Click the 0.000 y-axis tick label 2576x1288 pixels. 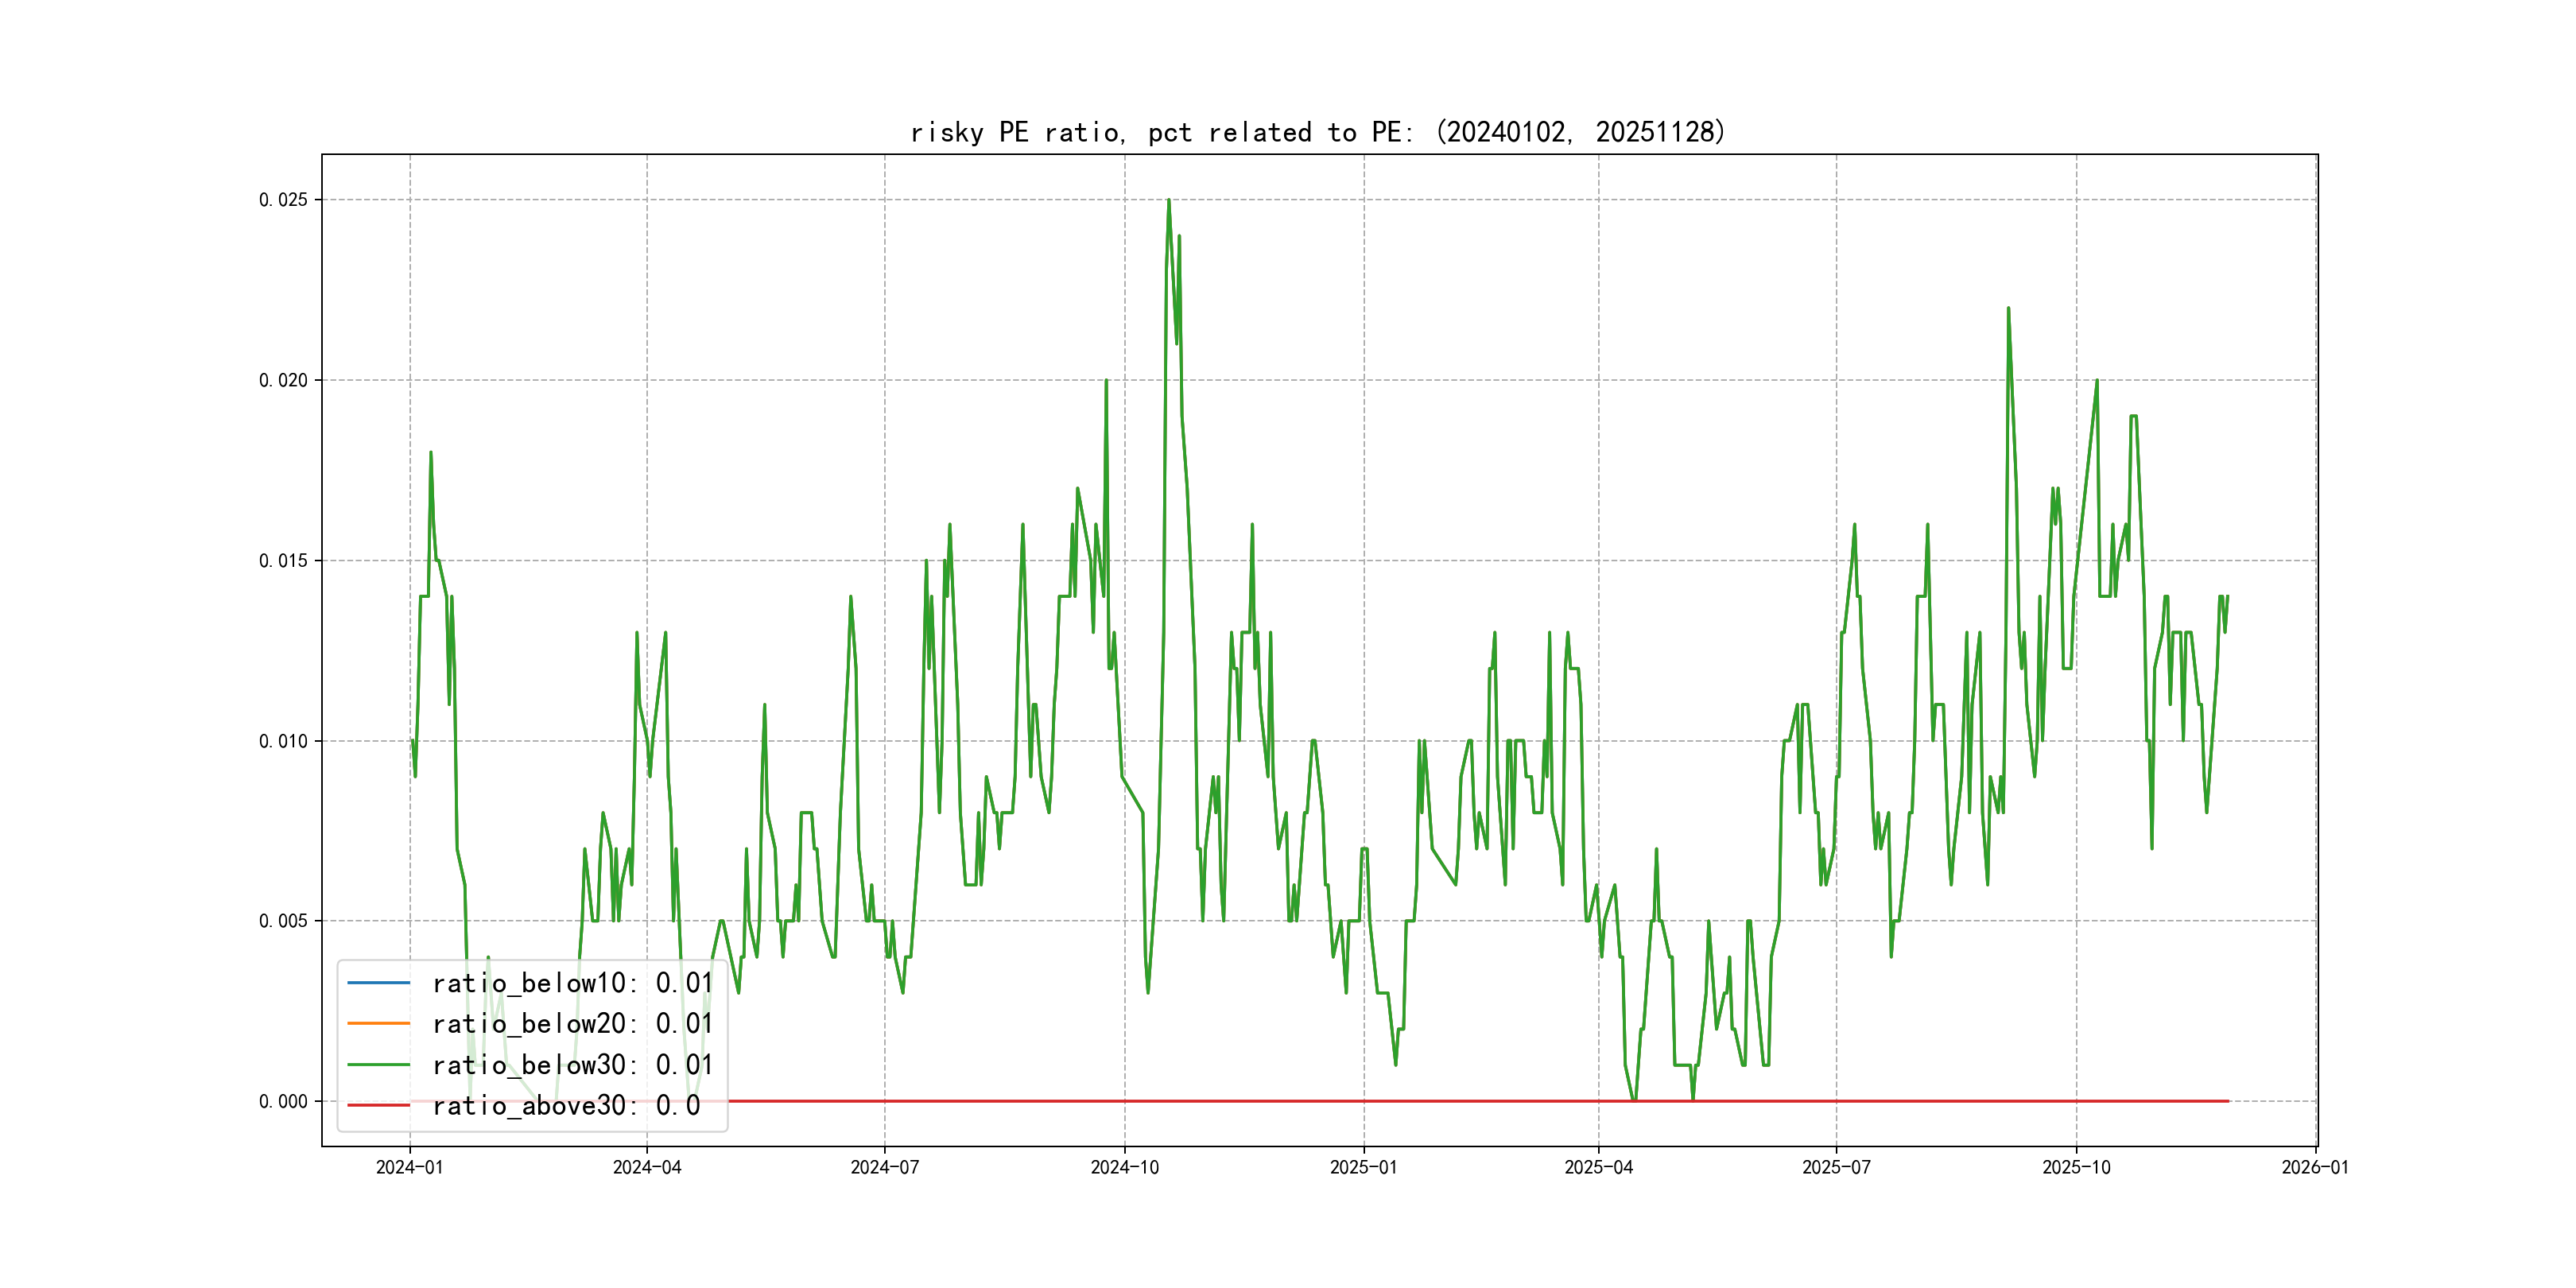[x=283, y=1102]
